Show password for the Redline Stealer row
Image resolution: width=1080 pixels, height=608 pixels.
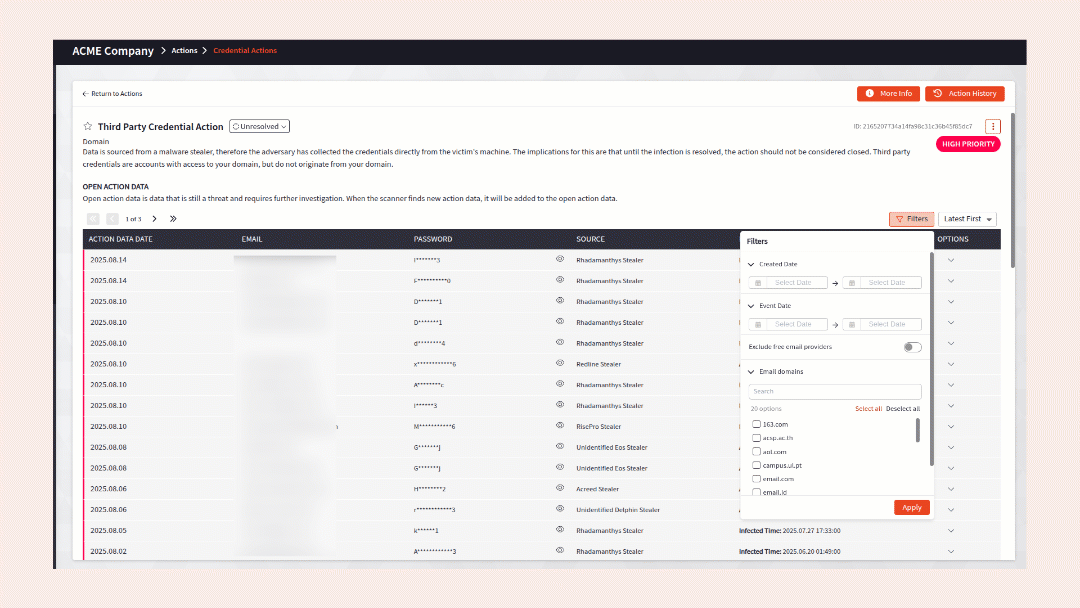coord(560,364)
